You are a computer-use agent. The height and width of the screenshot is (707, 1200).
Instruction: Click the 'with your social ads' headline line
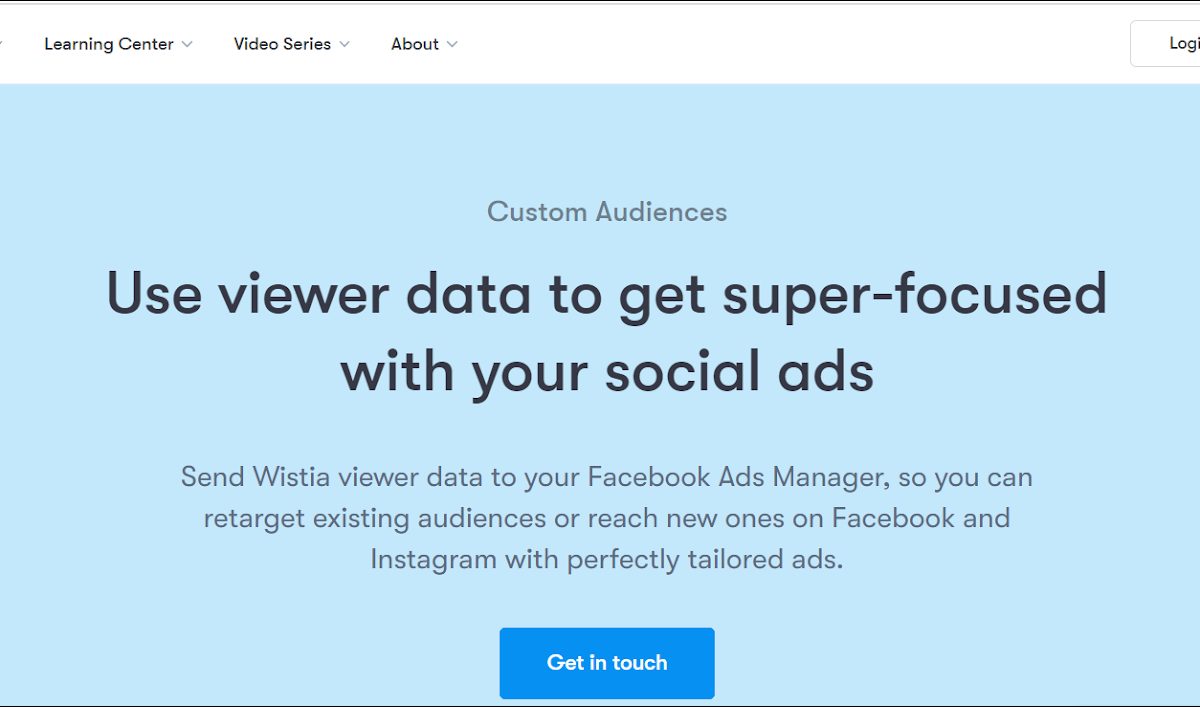(607, 372)
